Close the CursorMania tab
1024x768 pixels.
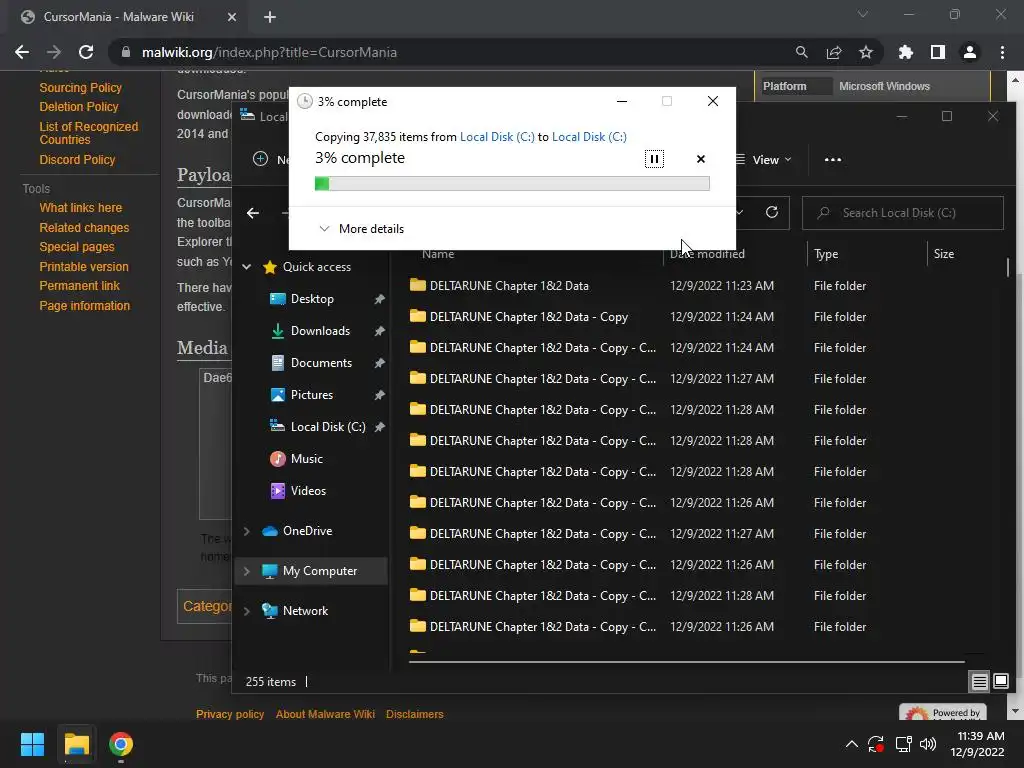click(x=231, y=17)
